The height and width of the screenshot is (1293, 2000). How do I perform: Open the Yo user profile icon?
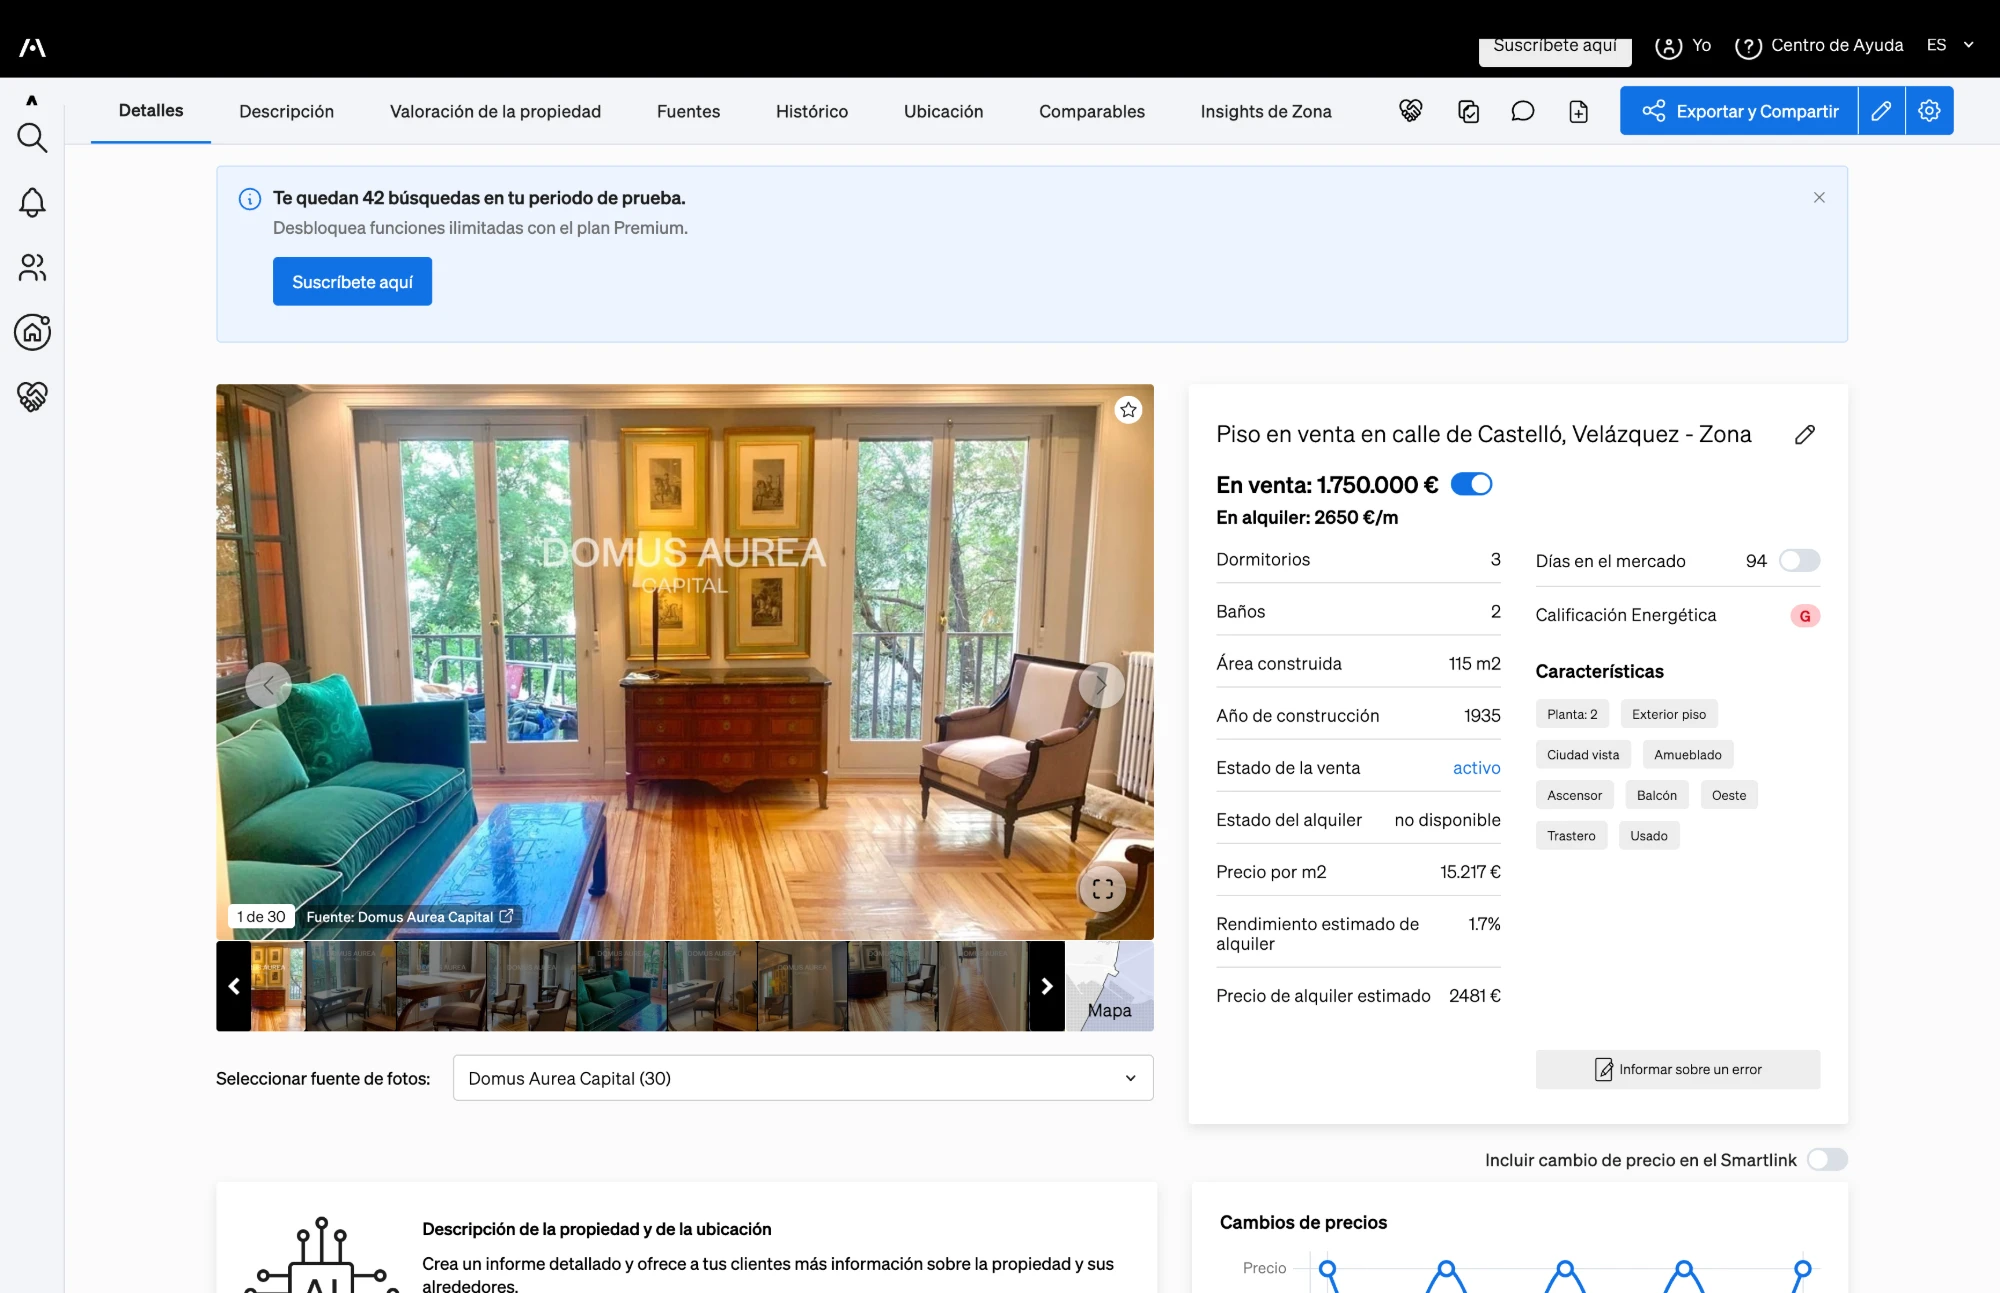point(1668,46)
